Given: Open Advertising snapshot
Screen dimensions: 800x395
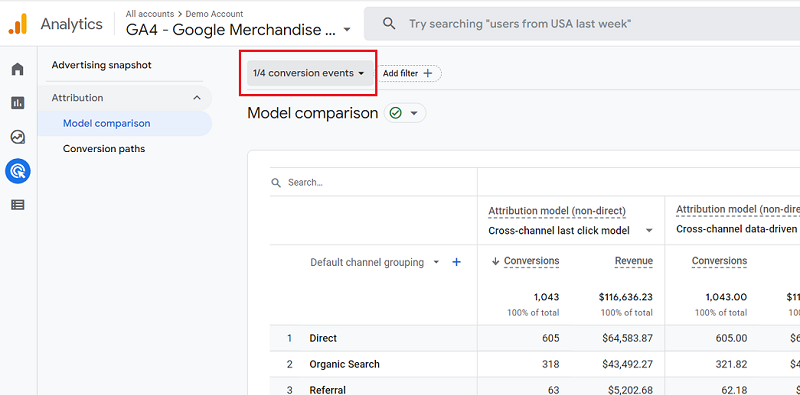Looking at the screenshot, I should click(102, 65).
